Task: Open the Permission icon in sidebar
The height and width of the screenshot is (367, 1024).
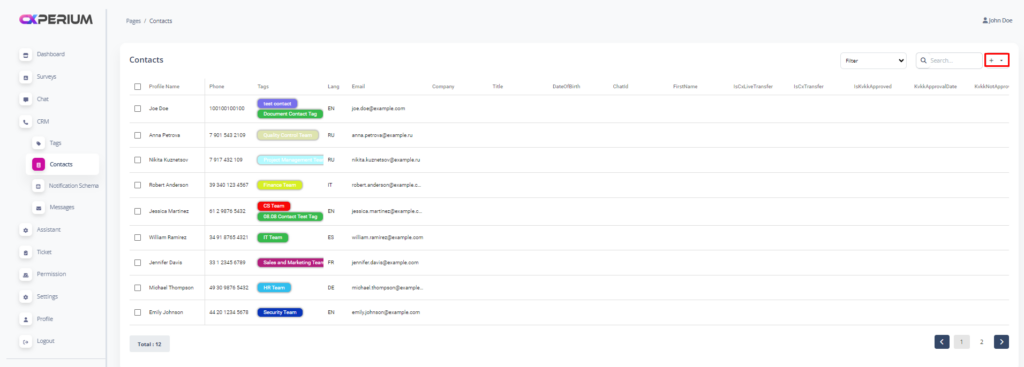Action: 25,274
